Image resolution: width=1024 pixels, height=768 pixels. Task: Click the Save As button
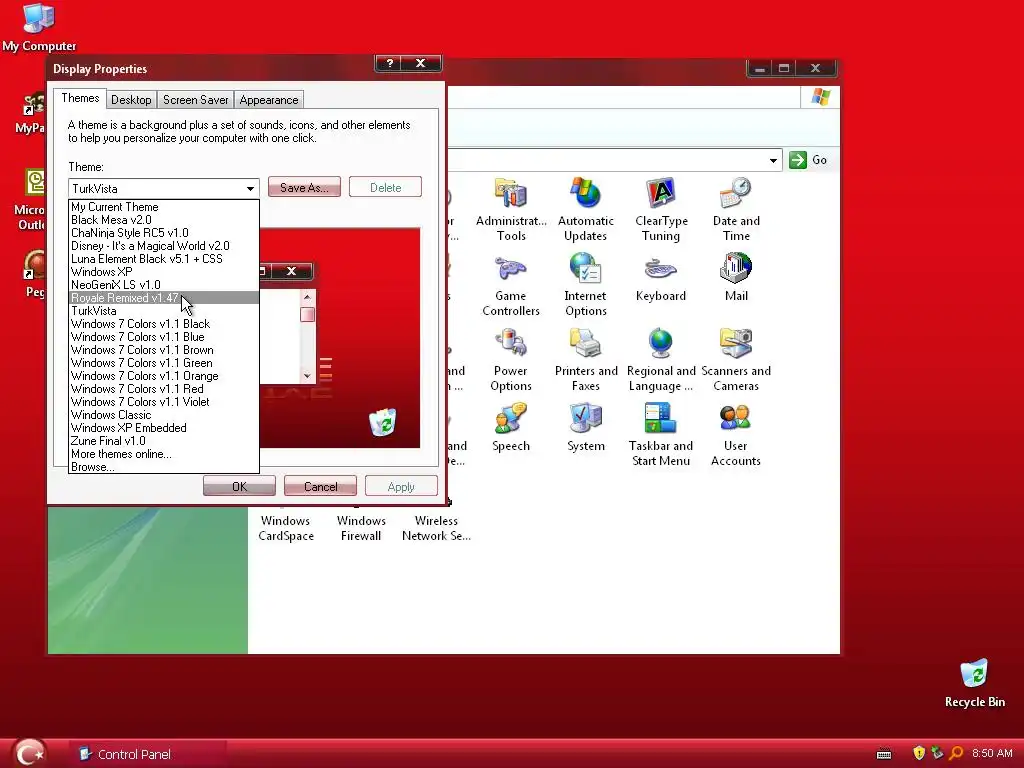(x=304, y=187)
